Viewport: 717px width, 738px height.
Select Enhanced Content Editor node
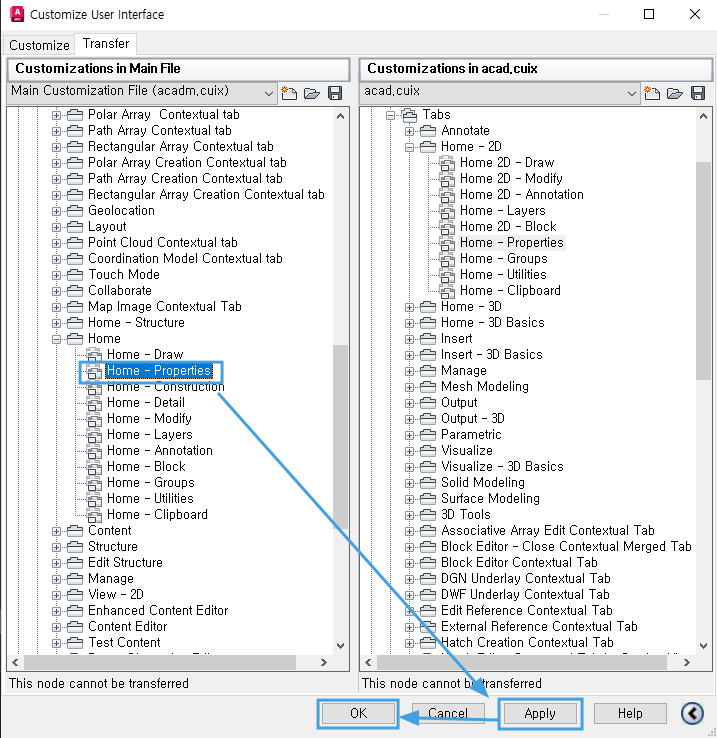158,610
